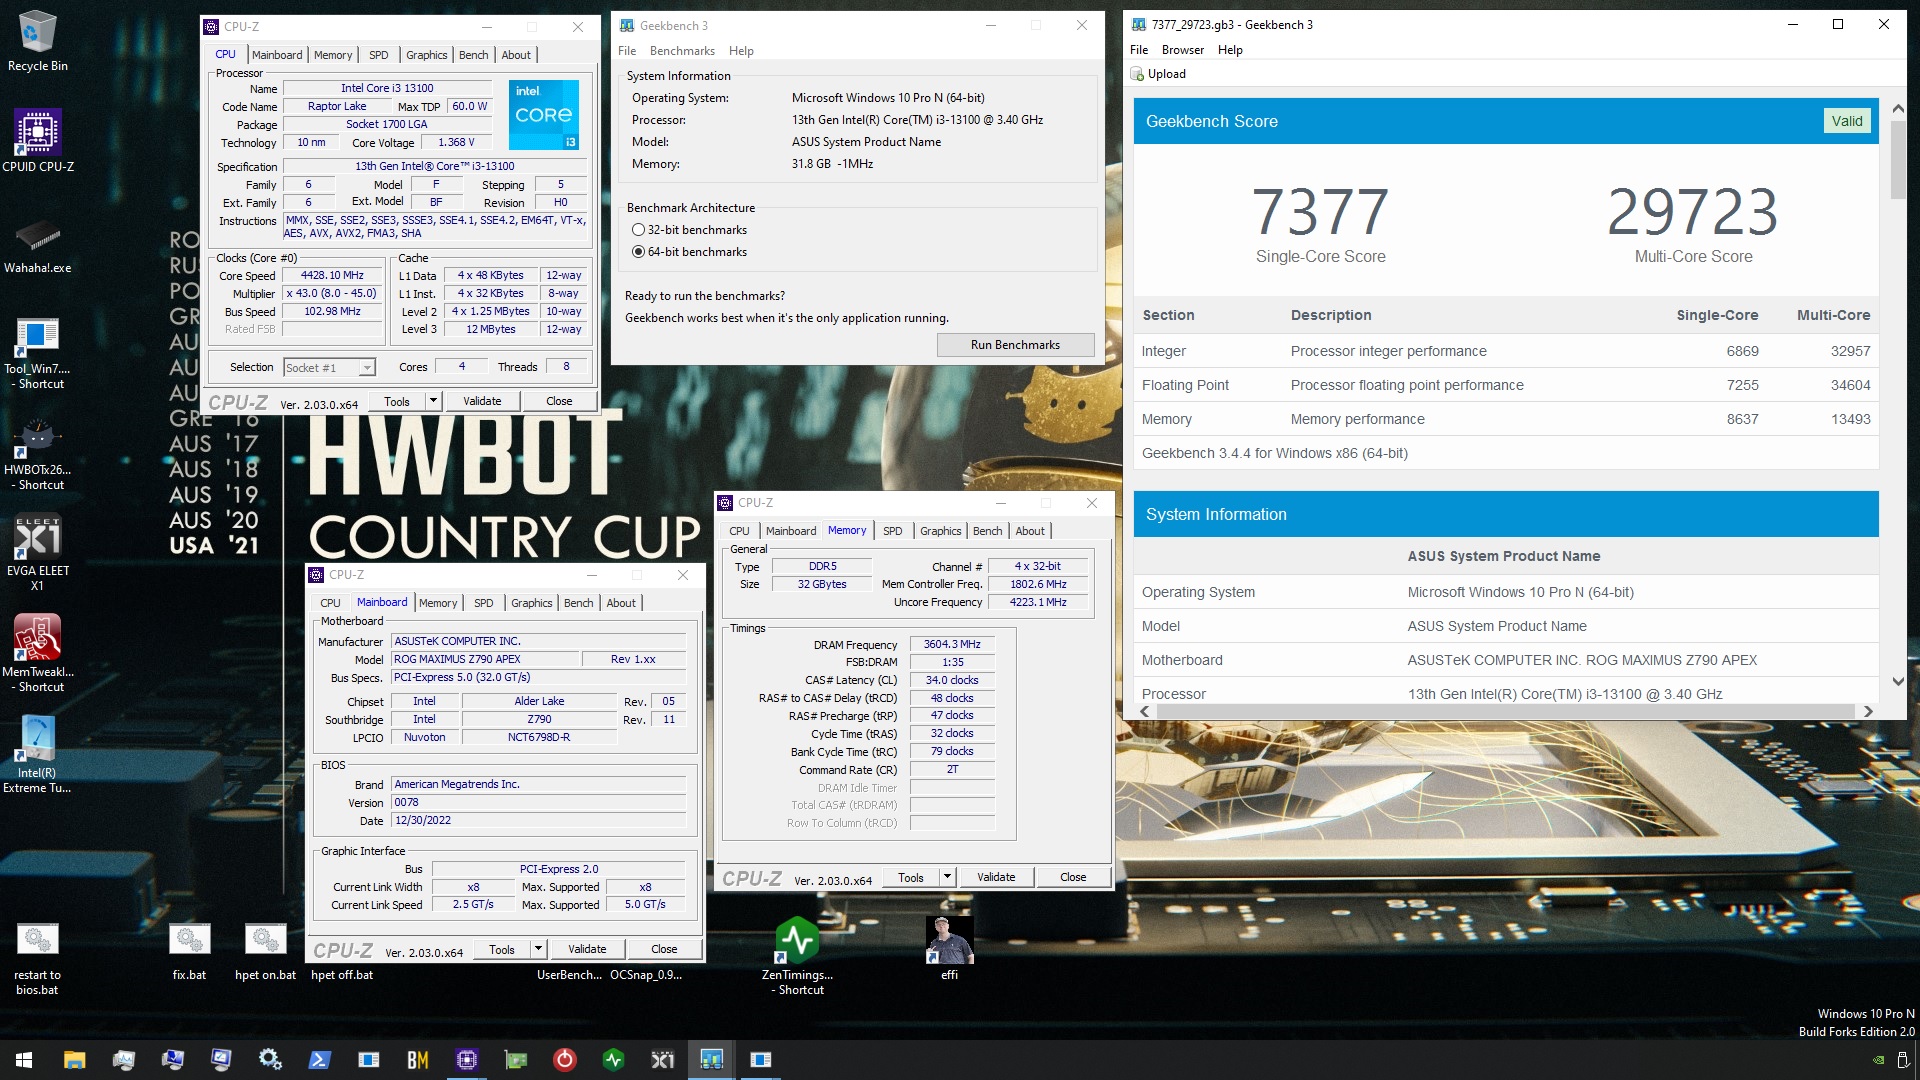Click horizontal scroll right arrow in Geekbench results
The height and width of the screenshot is (1080, 1920).
1867,711
